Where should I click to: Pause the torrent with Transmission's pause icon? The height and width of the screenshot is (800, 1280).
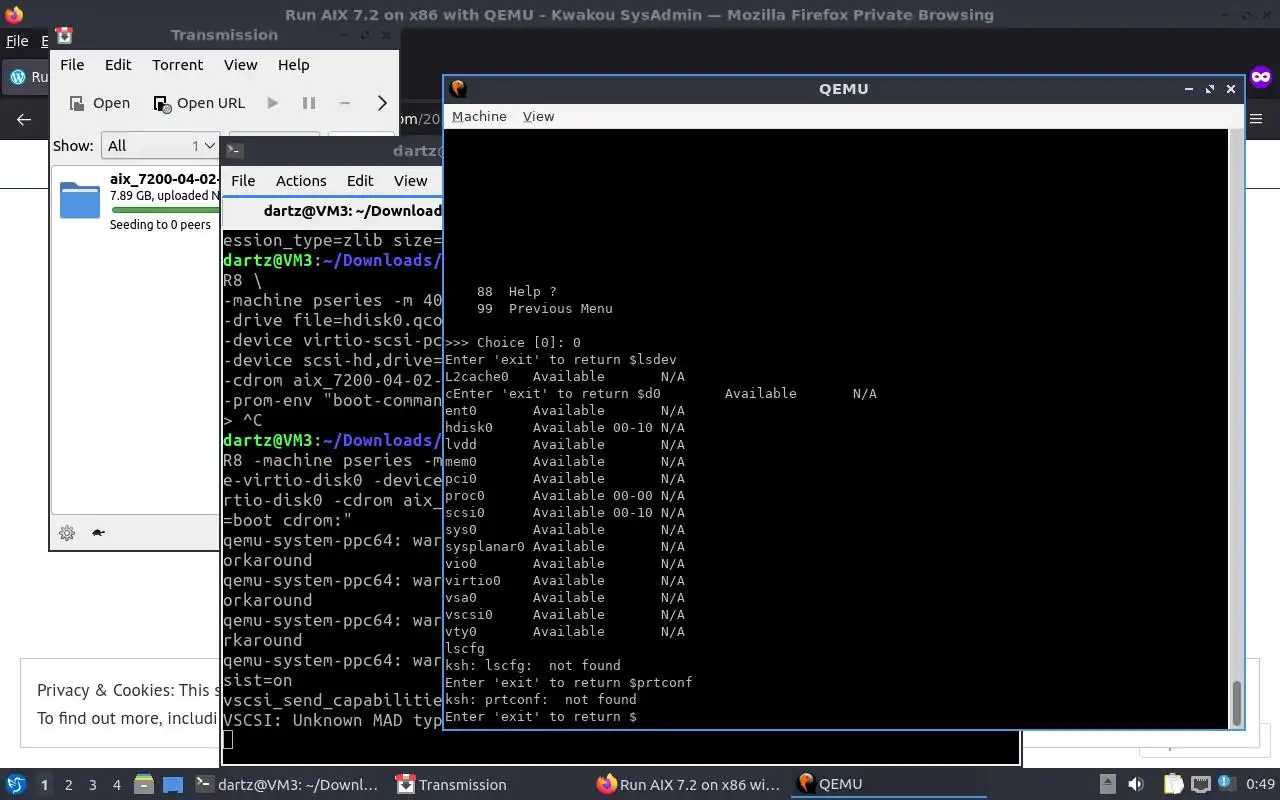309,103
